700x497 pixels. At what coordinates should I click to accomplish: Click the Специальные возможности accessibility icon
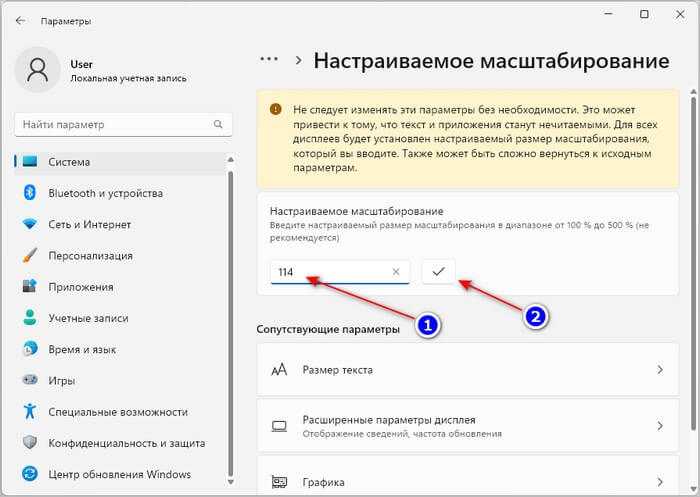30,411
